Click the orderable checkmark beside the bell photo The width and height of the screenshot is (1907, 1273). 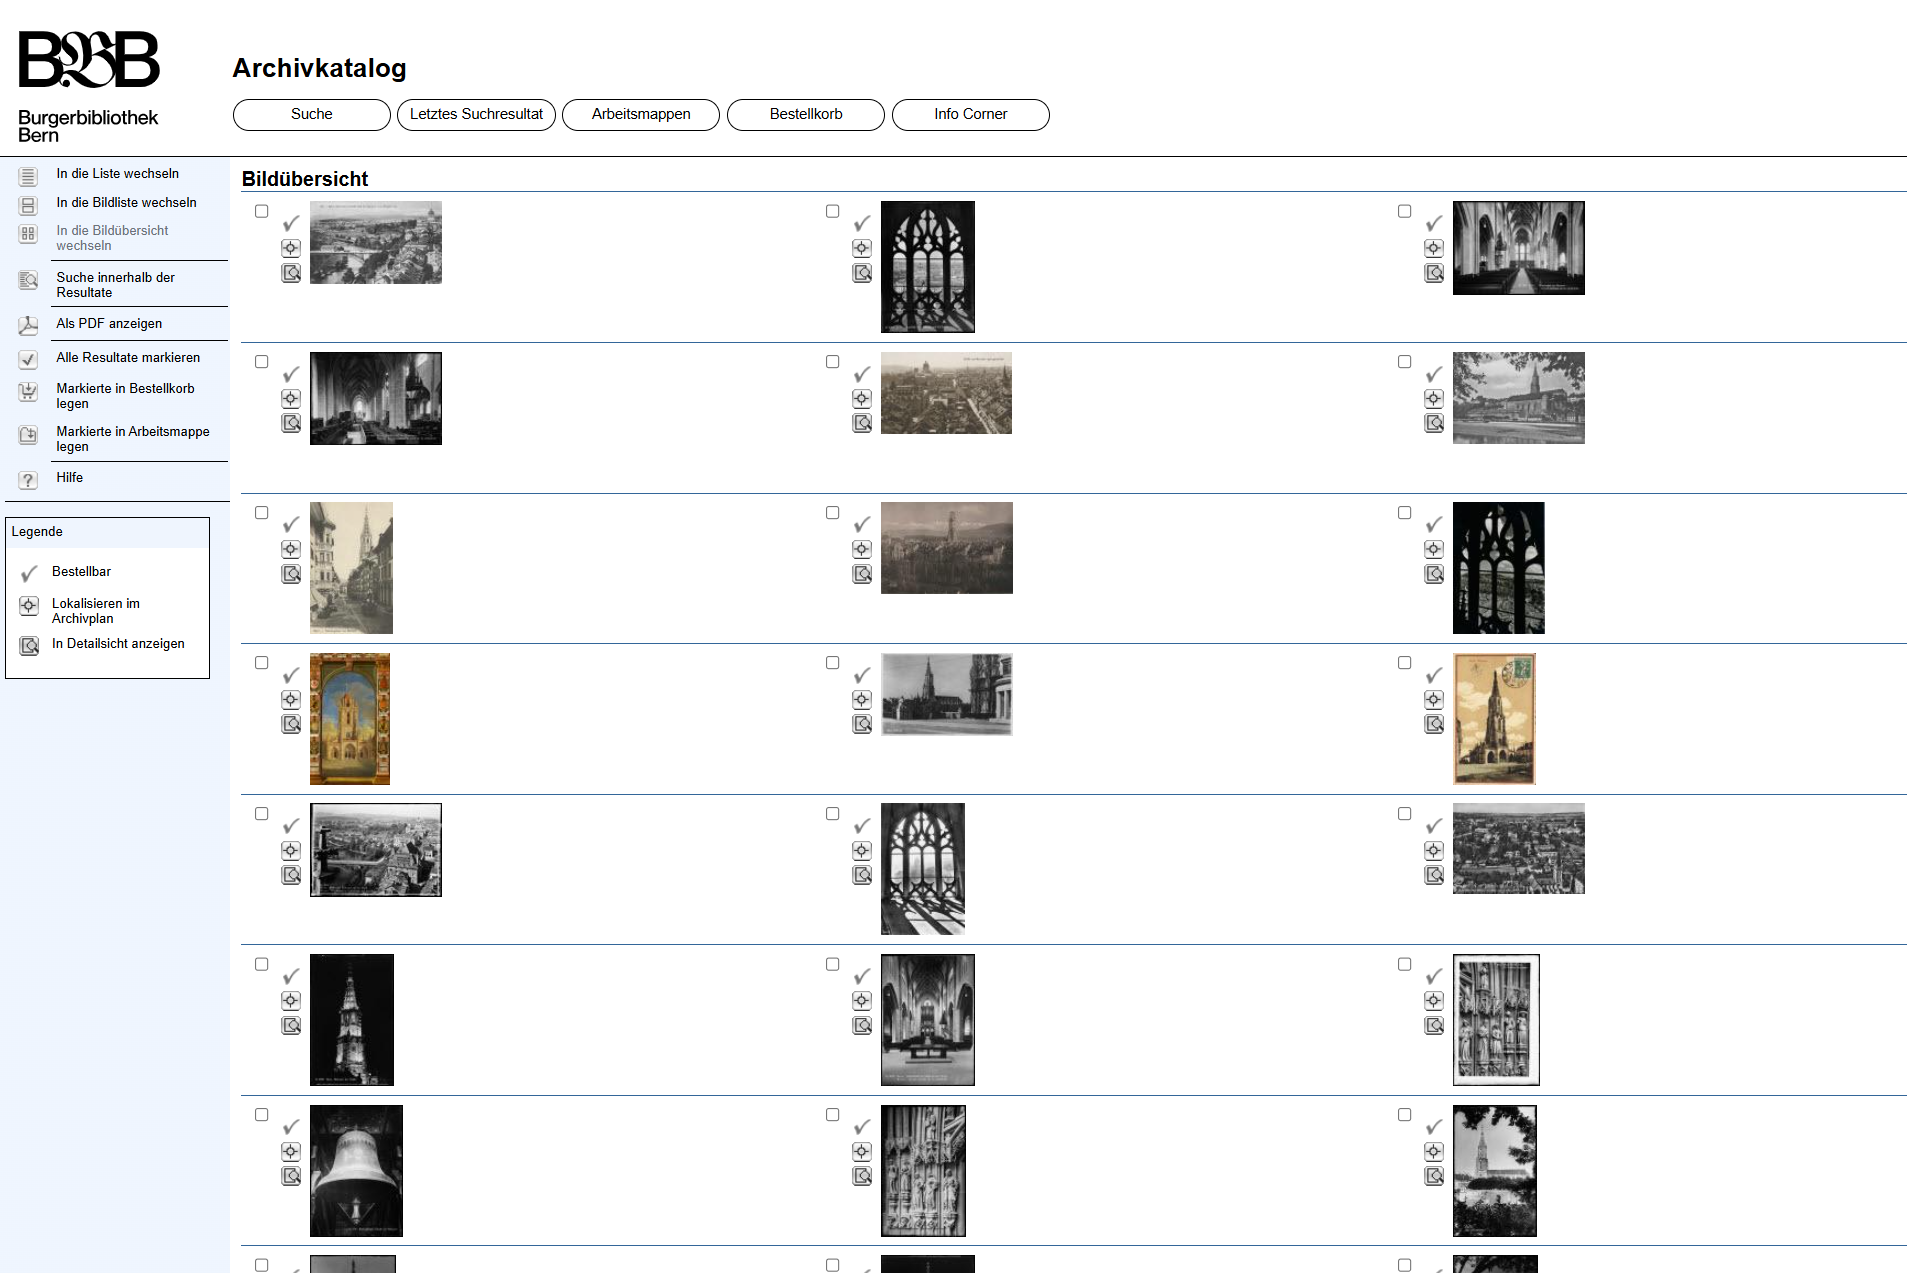[x=290, y=1127]
